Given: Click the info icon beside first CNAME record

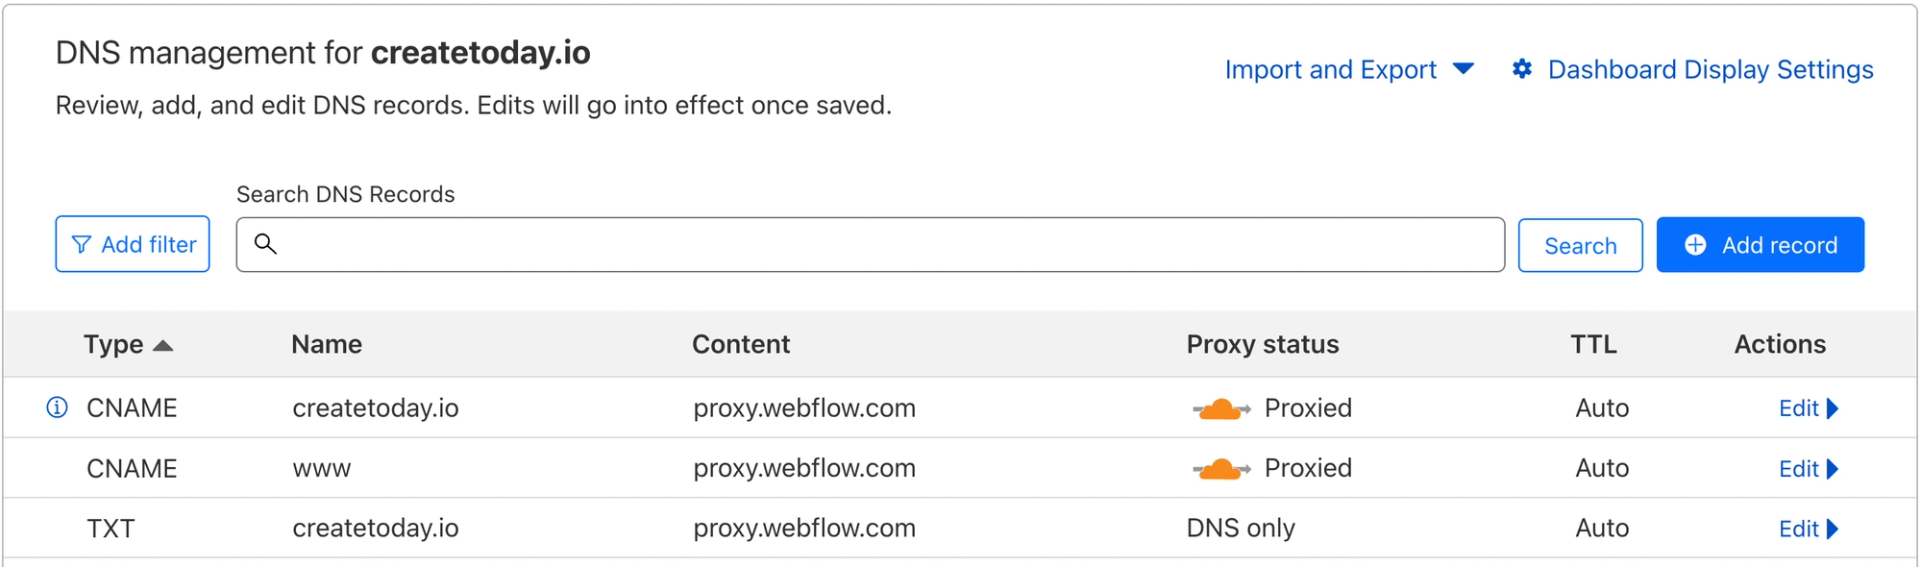Looking at the screenshot, I should tap(57, 408).
